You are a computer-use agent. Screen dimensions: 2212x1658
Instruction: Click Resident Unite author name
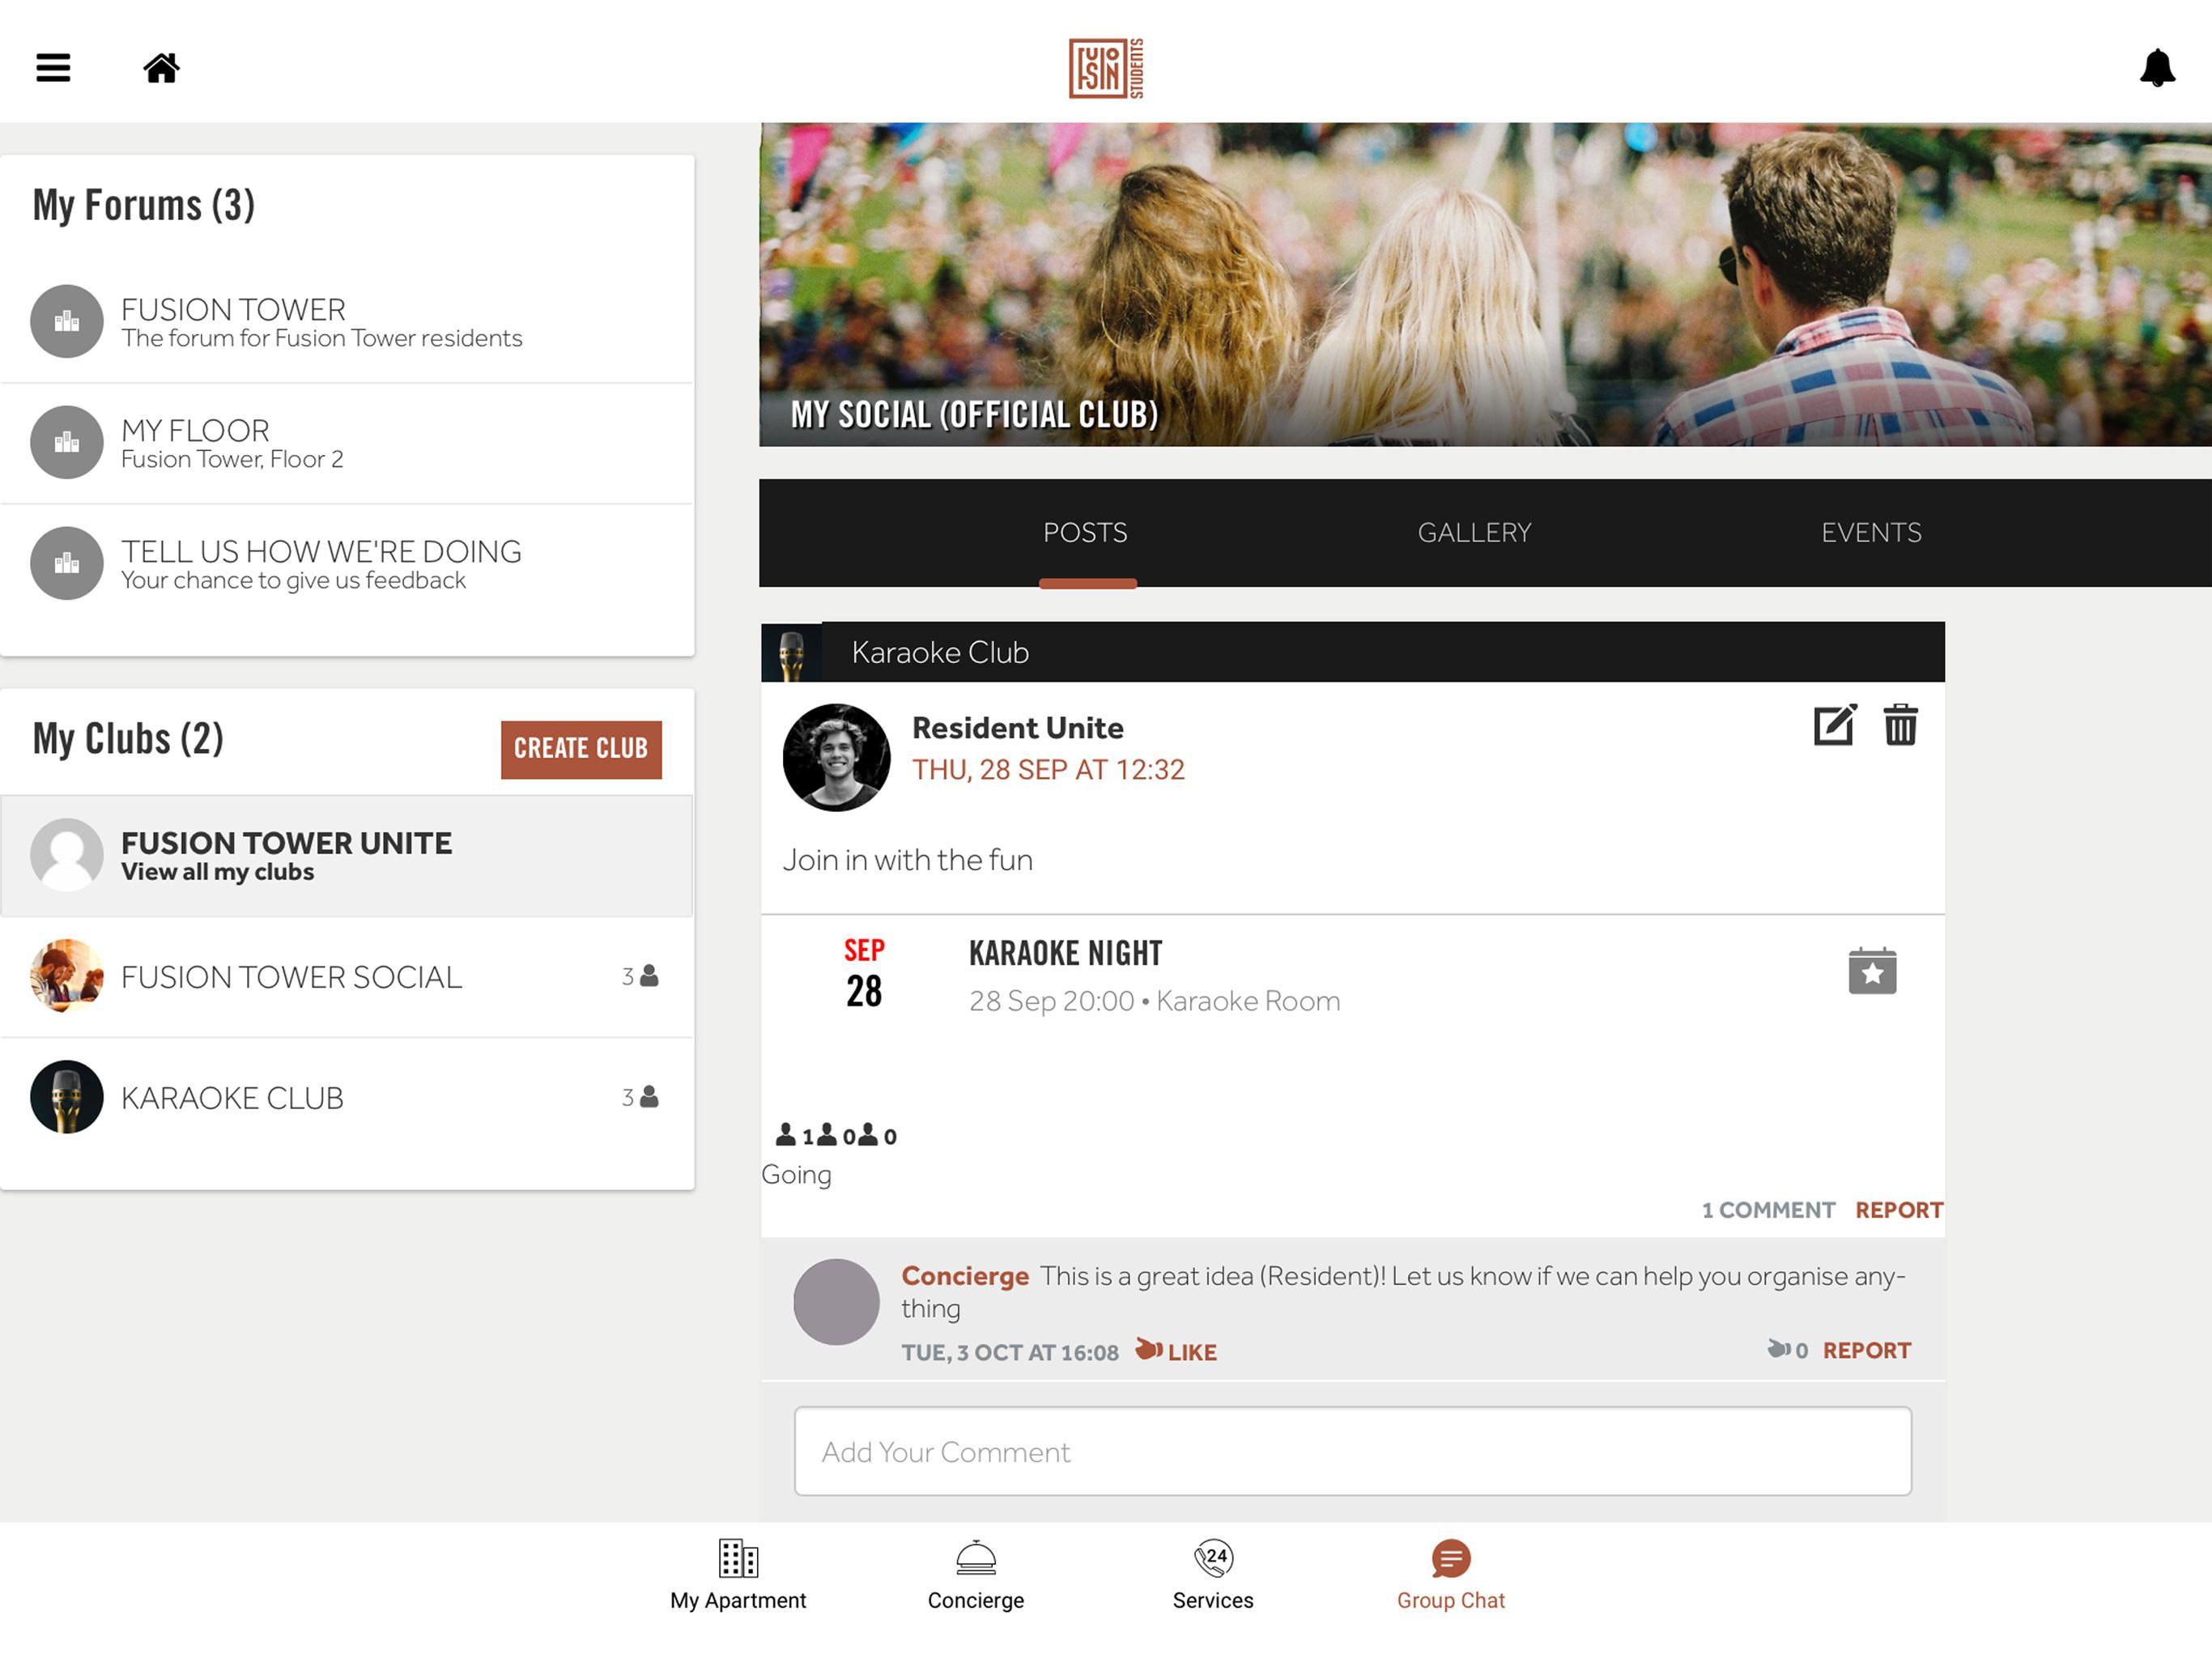coord(1017,727)
